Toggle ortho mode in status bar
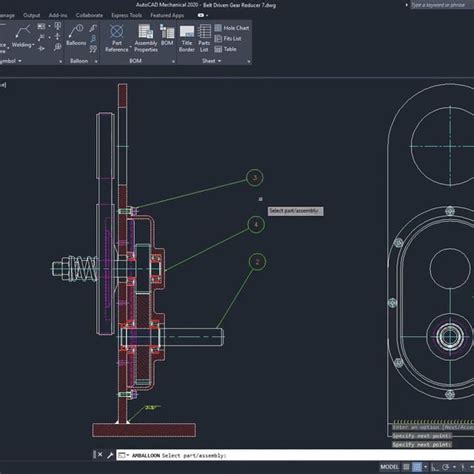The height and width of the screenshot is (474, 474). click(x=435, y=467)
